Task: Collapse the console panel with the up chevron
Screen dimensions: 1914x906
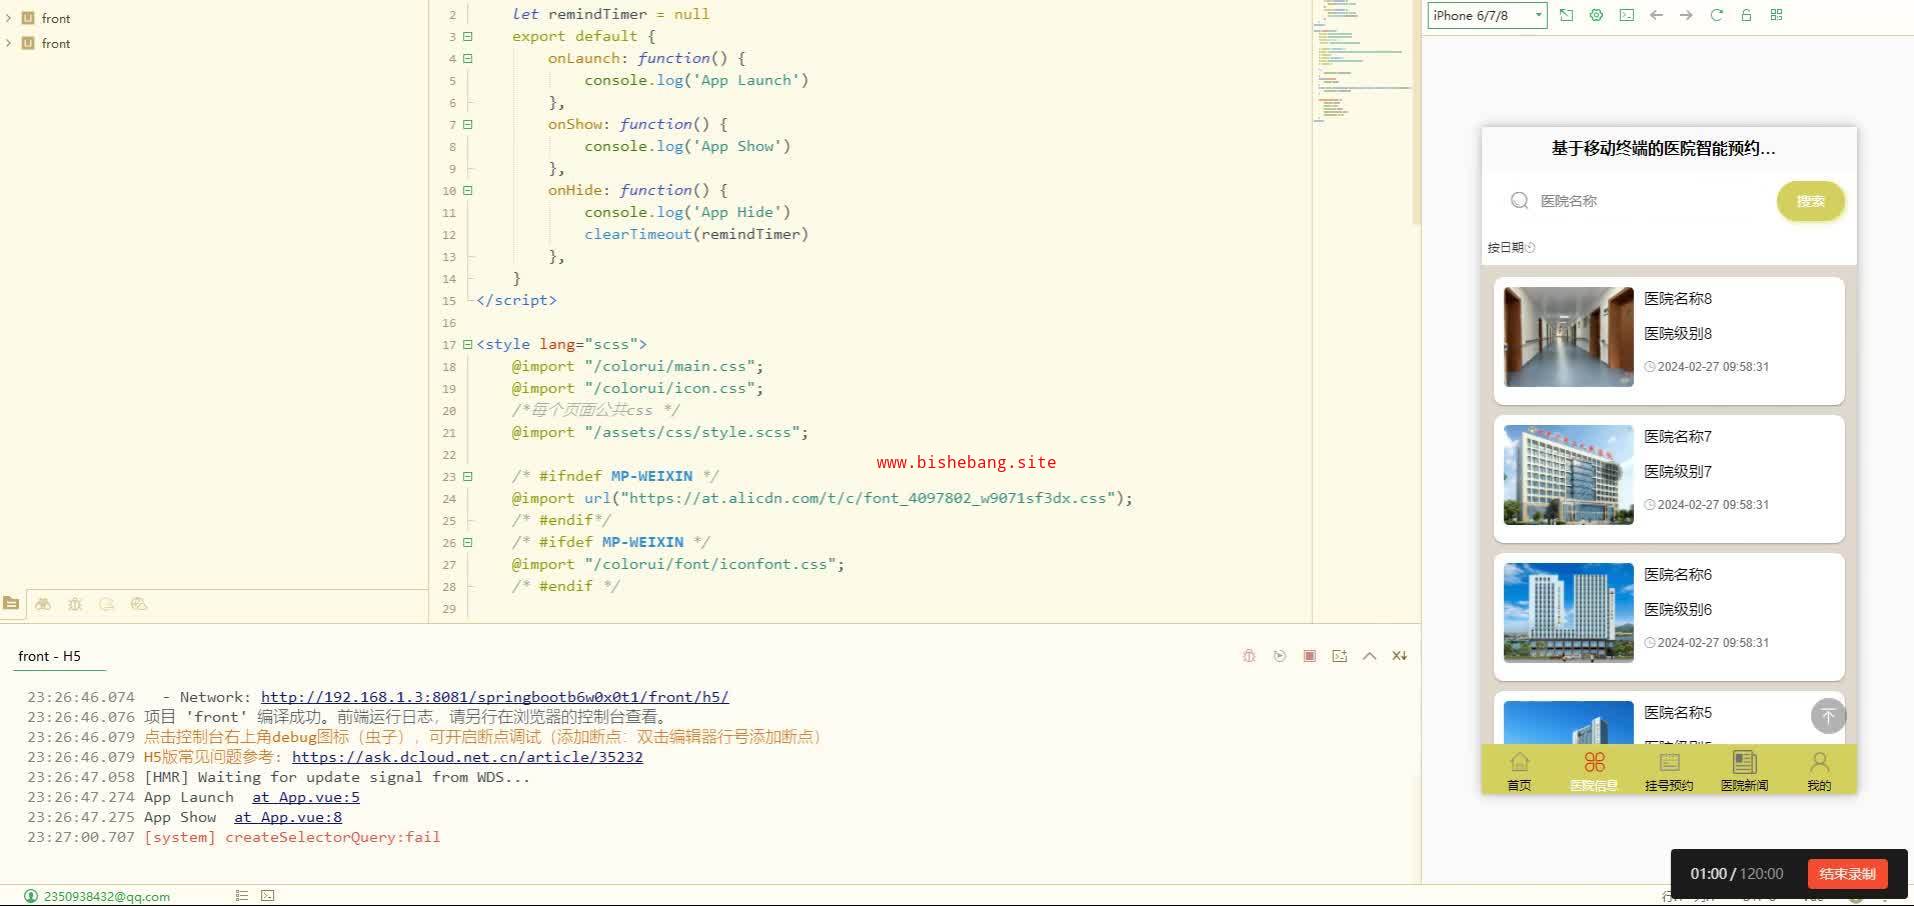Action: pos(1369,656)
